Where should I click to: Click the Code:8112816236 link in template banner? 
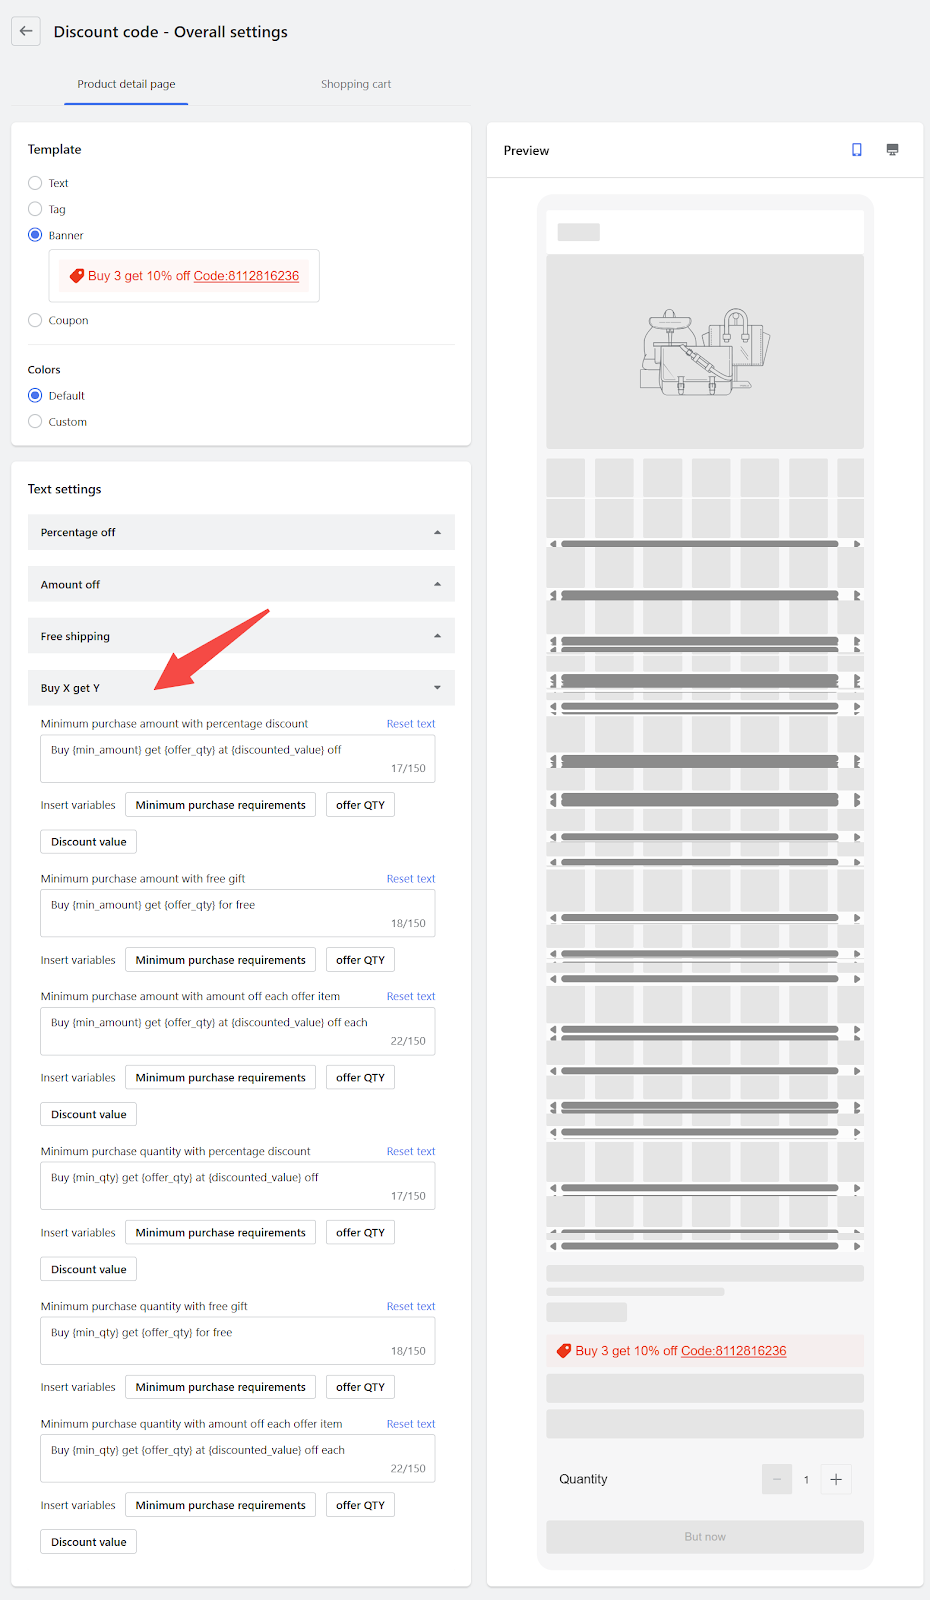[x=246, y=276]
